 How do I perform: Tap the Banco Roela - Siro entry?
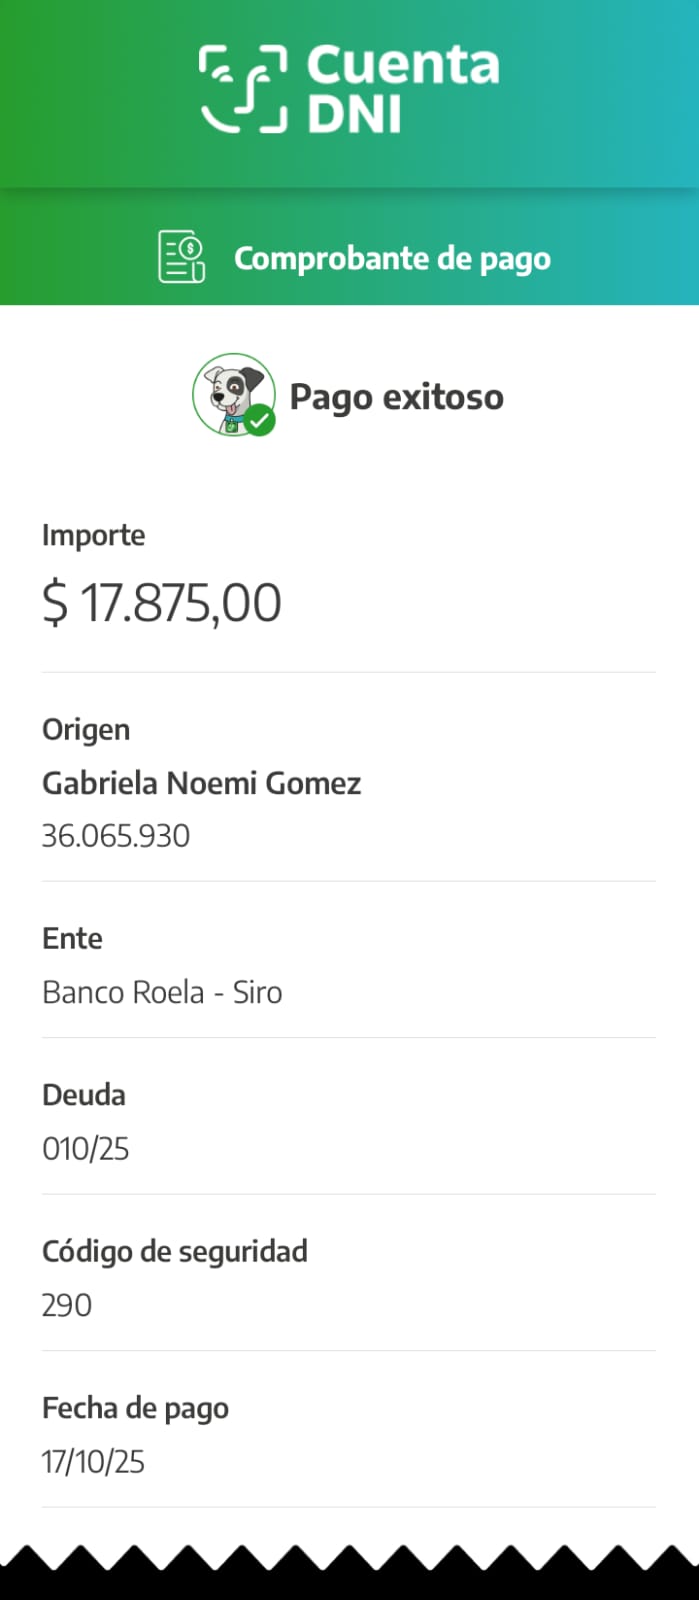162,992
